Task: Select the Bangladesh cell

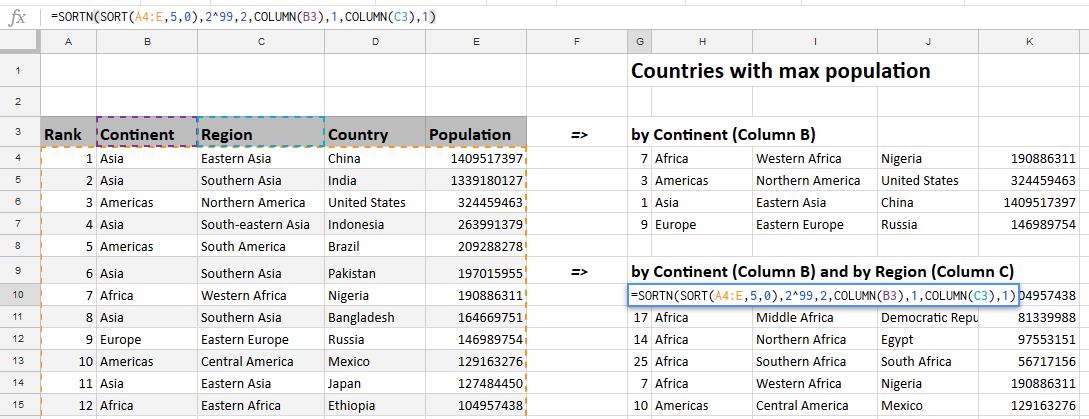Action: click(x=375, y=318)
